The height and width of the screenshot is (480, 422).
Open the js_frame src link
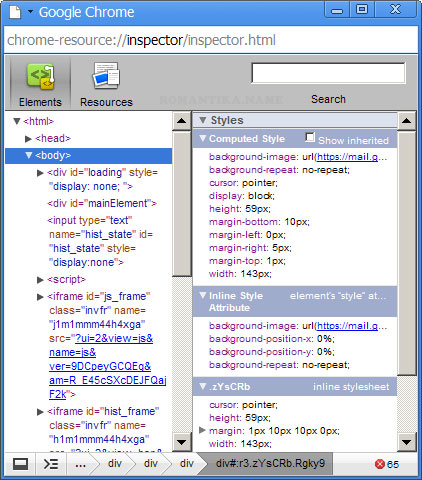tap(107, 366)
